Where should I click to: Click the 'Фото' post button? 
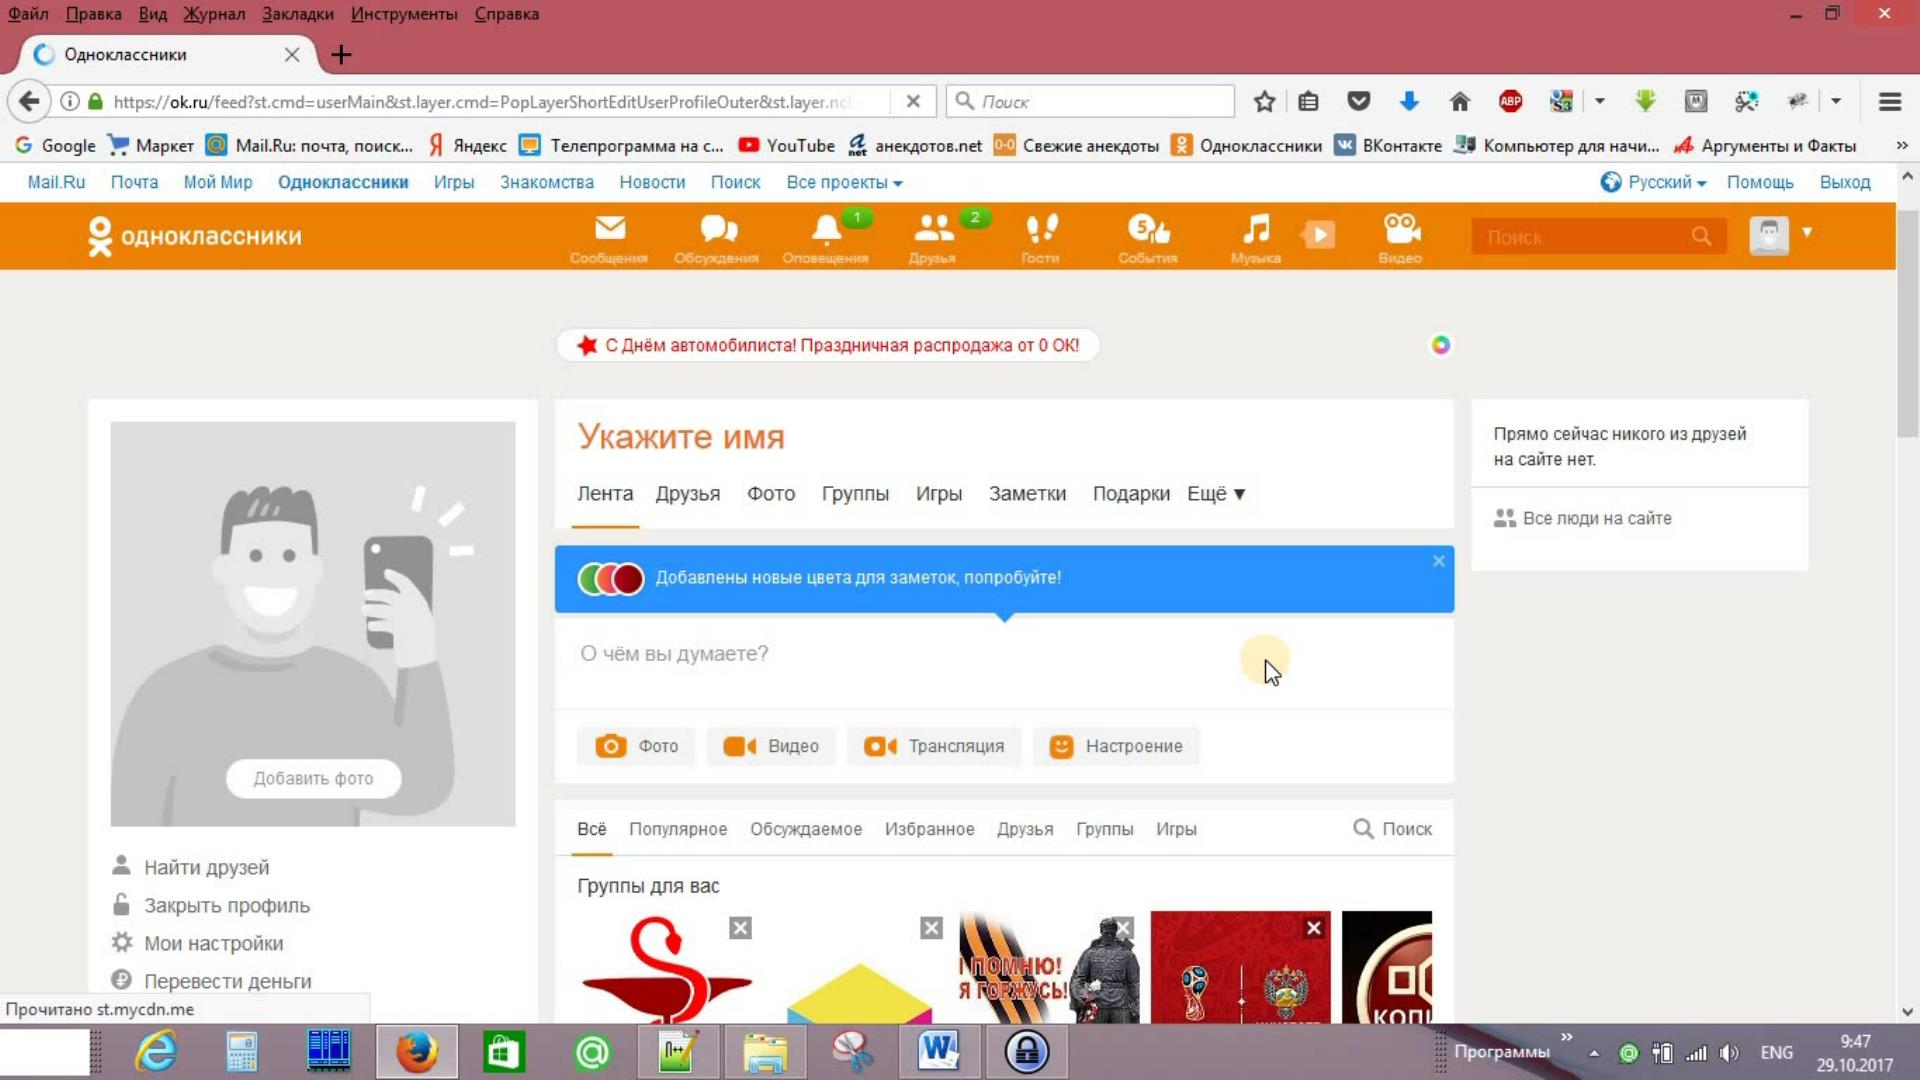[x=636, y=746]
